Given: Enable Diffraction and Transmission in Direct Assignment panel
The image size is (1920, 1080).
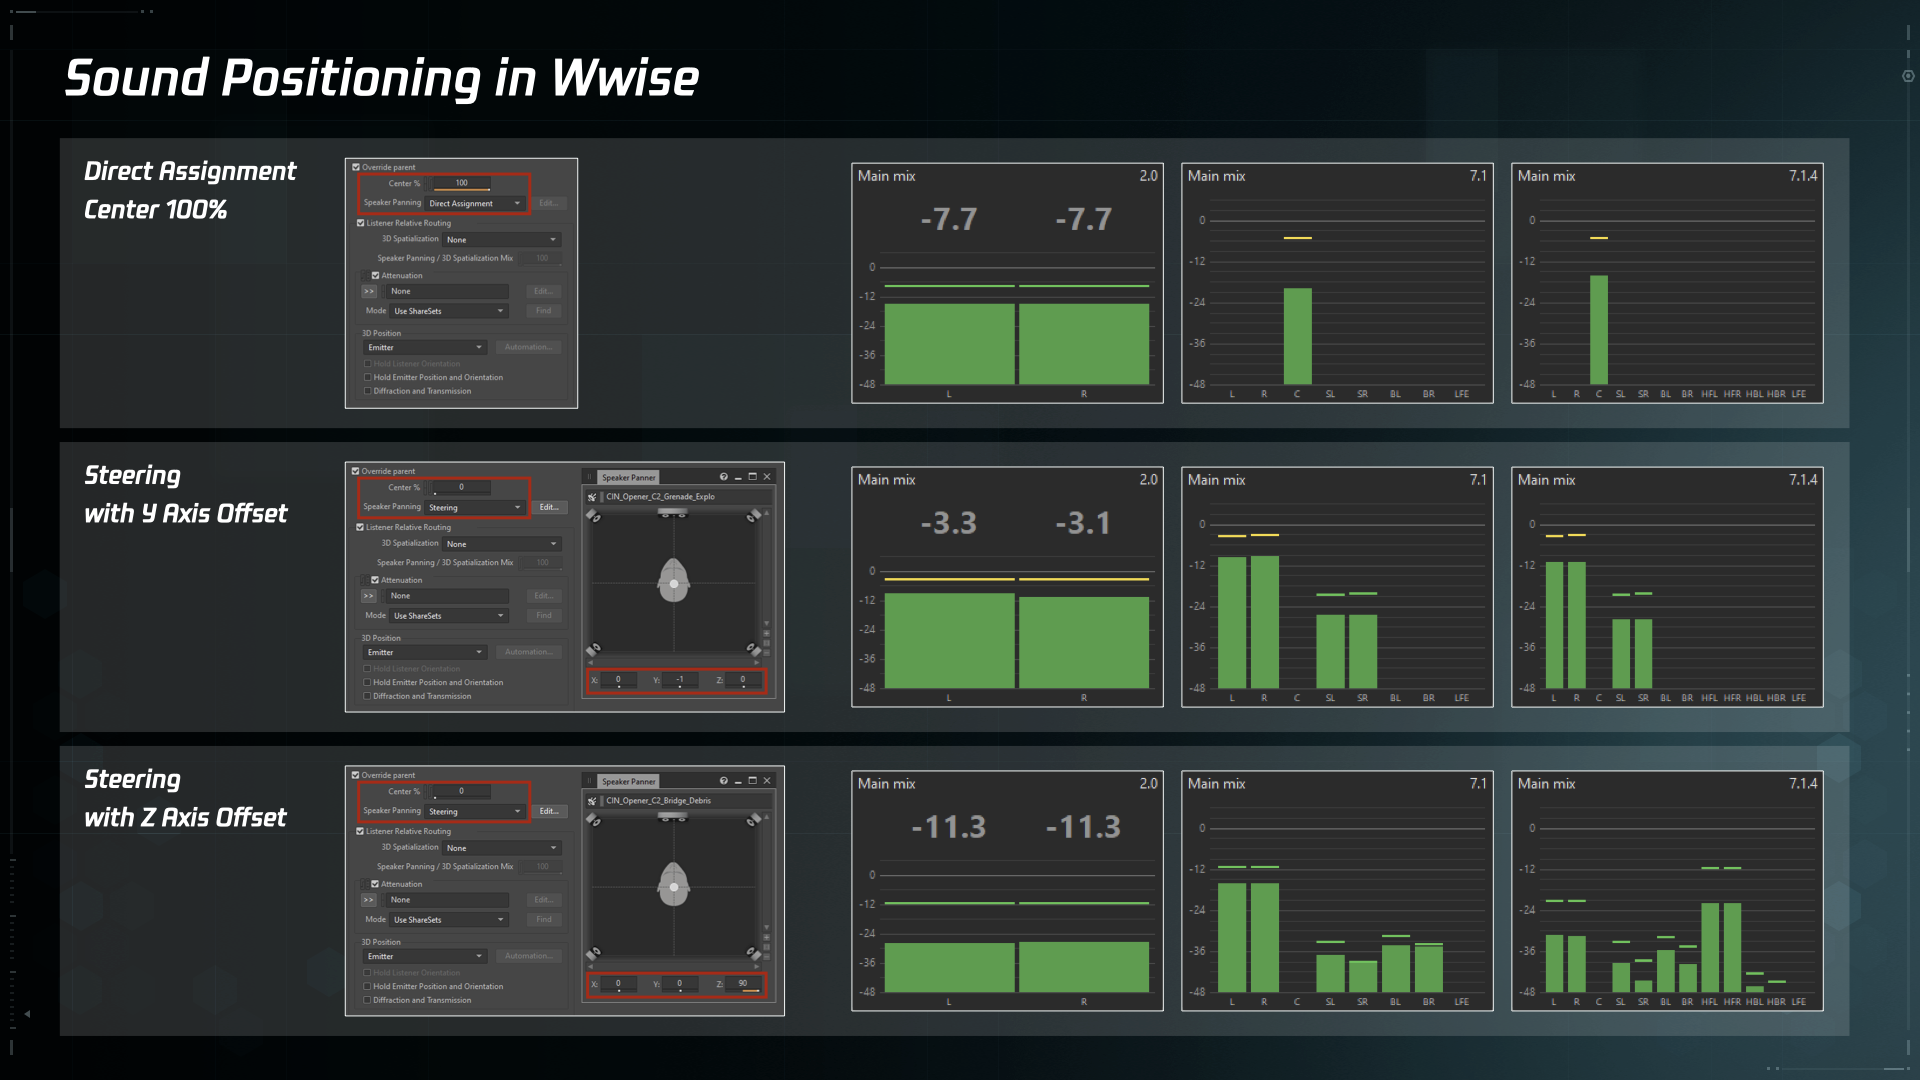Looking at the screenshot, I should point(368,391).
